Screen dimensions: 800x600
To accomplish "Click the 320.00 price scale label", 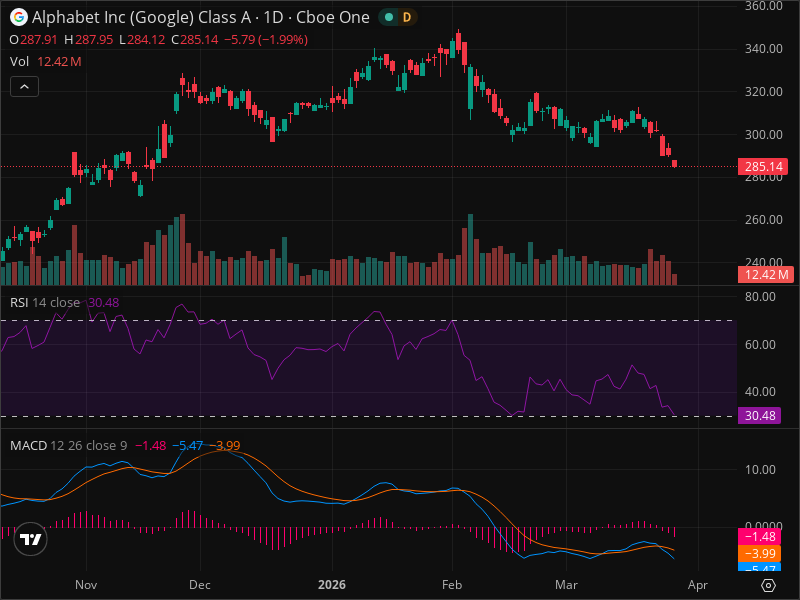I will (x=763, y=92).
